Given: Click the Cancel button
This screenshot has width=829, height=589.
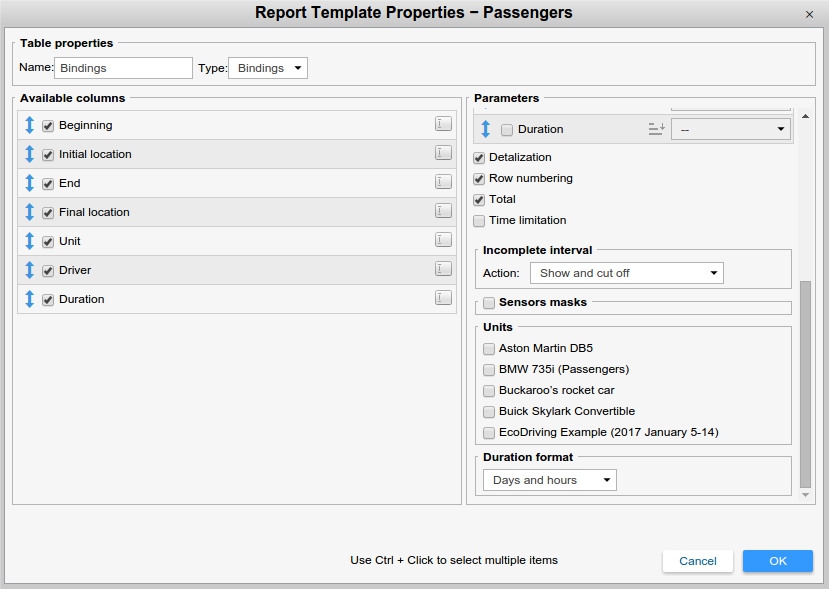Looking at the screenshot, I should coord(697,561).
